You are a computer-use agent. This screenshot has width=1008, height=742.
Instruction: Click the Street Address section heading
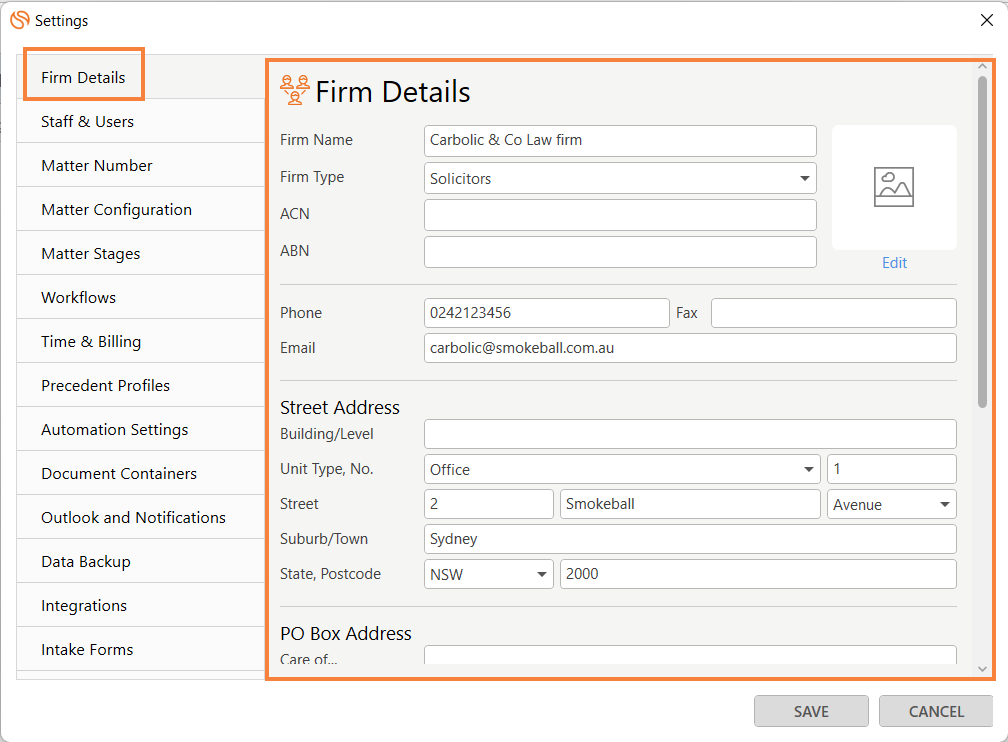point(340,407)
